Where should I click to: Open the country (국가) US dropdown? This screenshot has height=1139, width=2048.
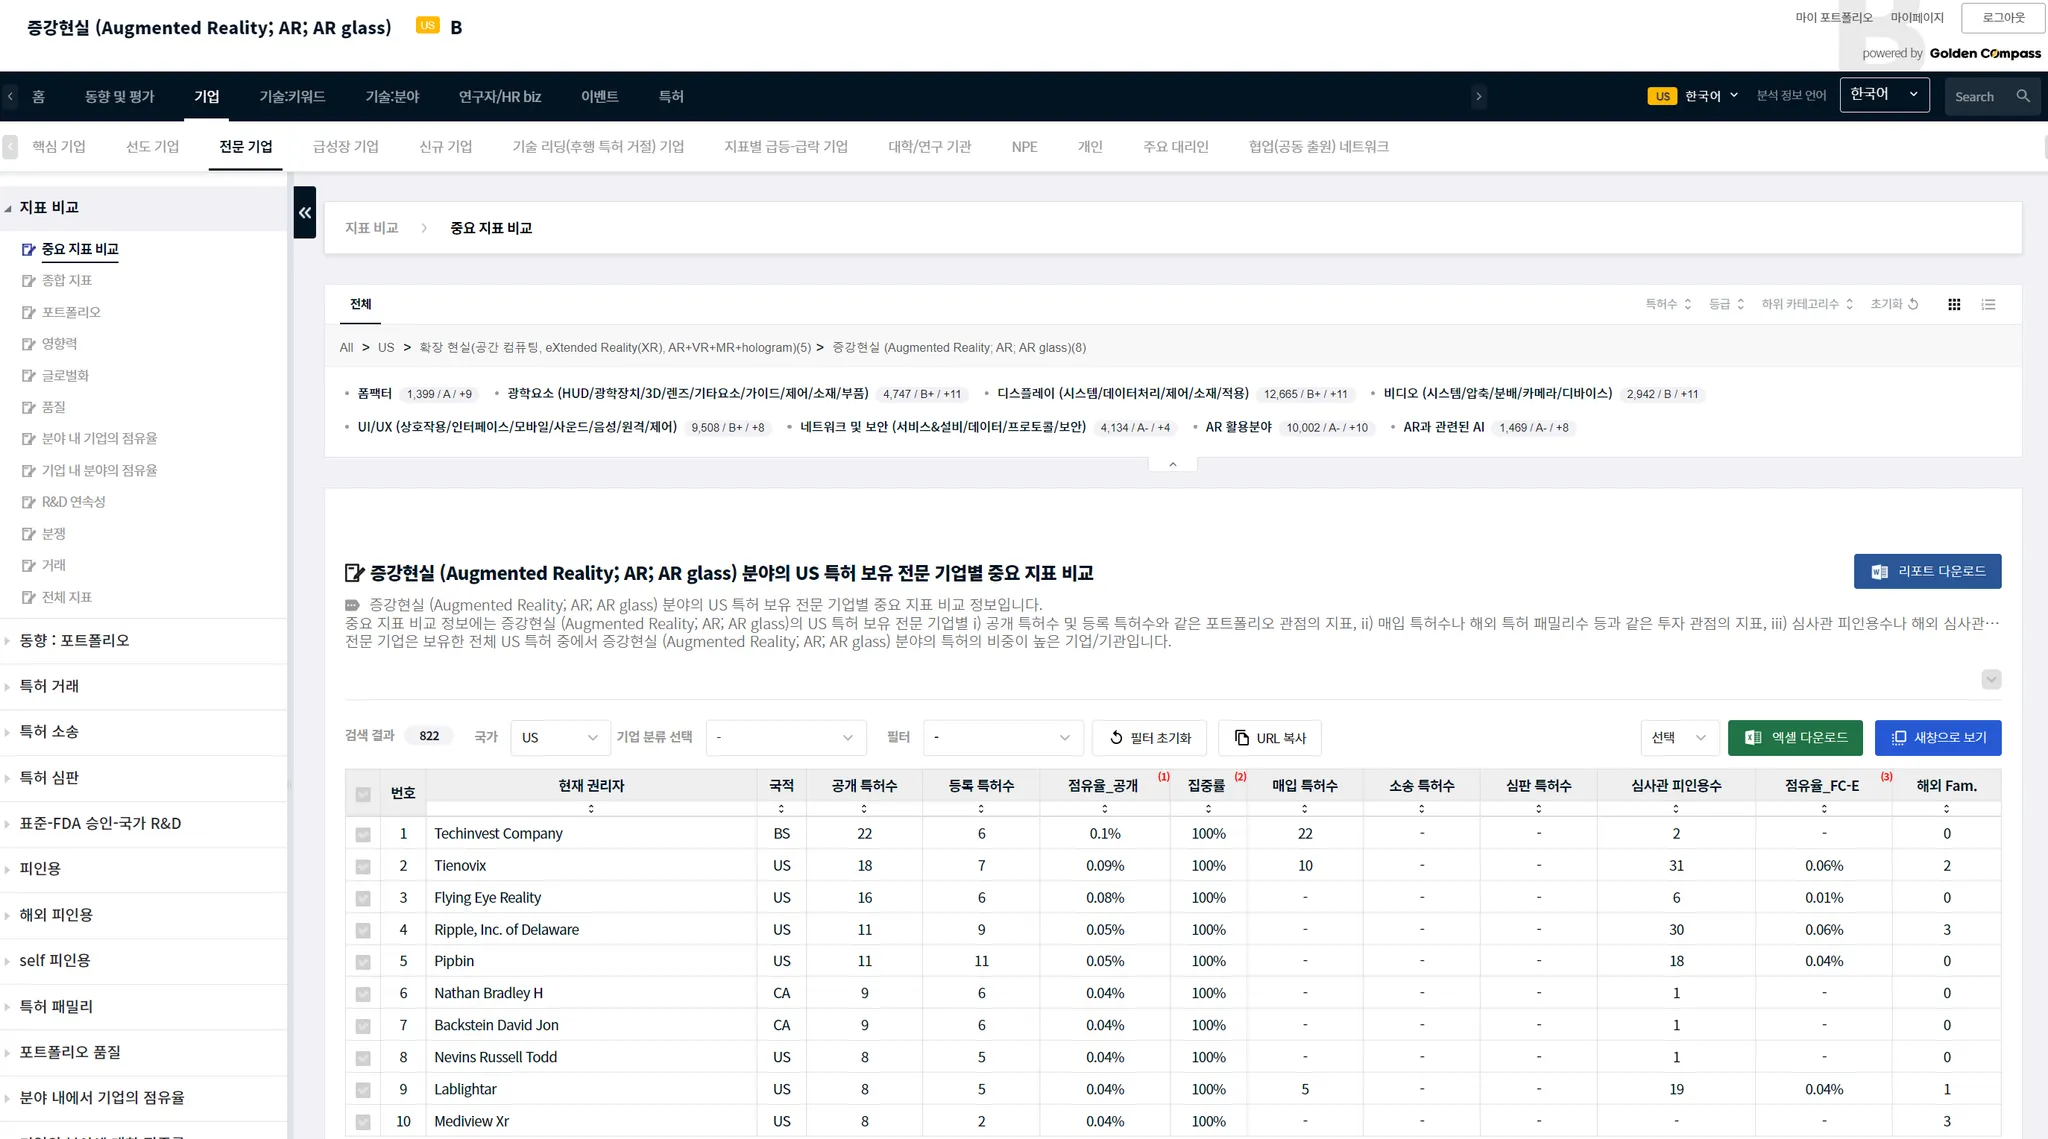point(560,737)
